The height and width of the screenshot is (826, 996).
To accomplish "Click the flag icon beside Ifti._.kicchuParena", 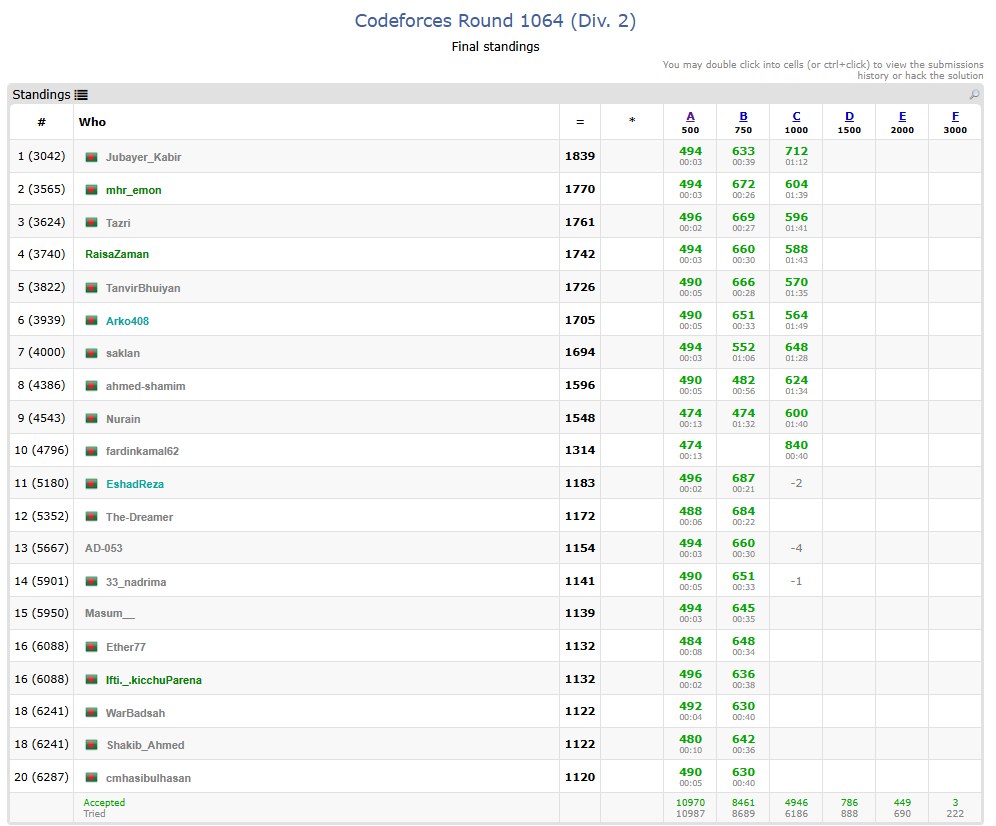I will pos(91,680).
